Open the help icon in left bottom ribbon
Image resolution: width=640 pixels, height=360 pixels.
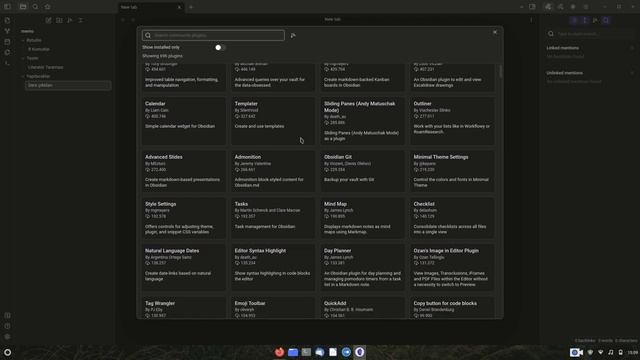click(7, 326)
